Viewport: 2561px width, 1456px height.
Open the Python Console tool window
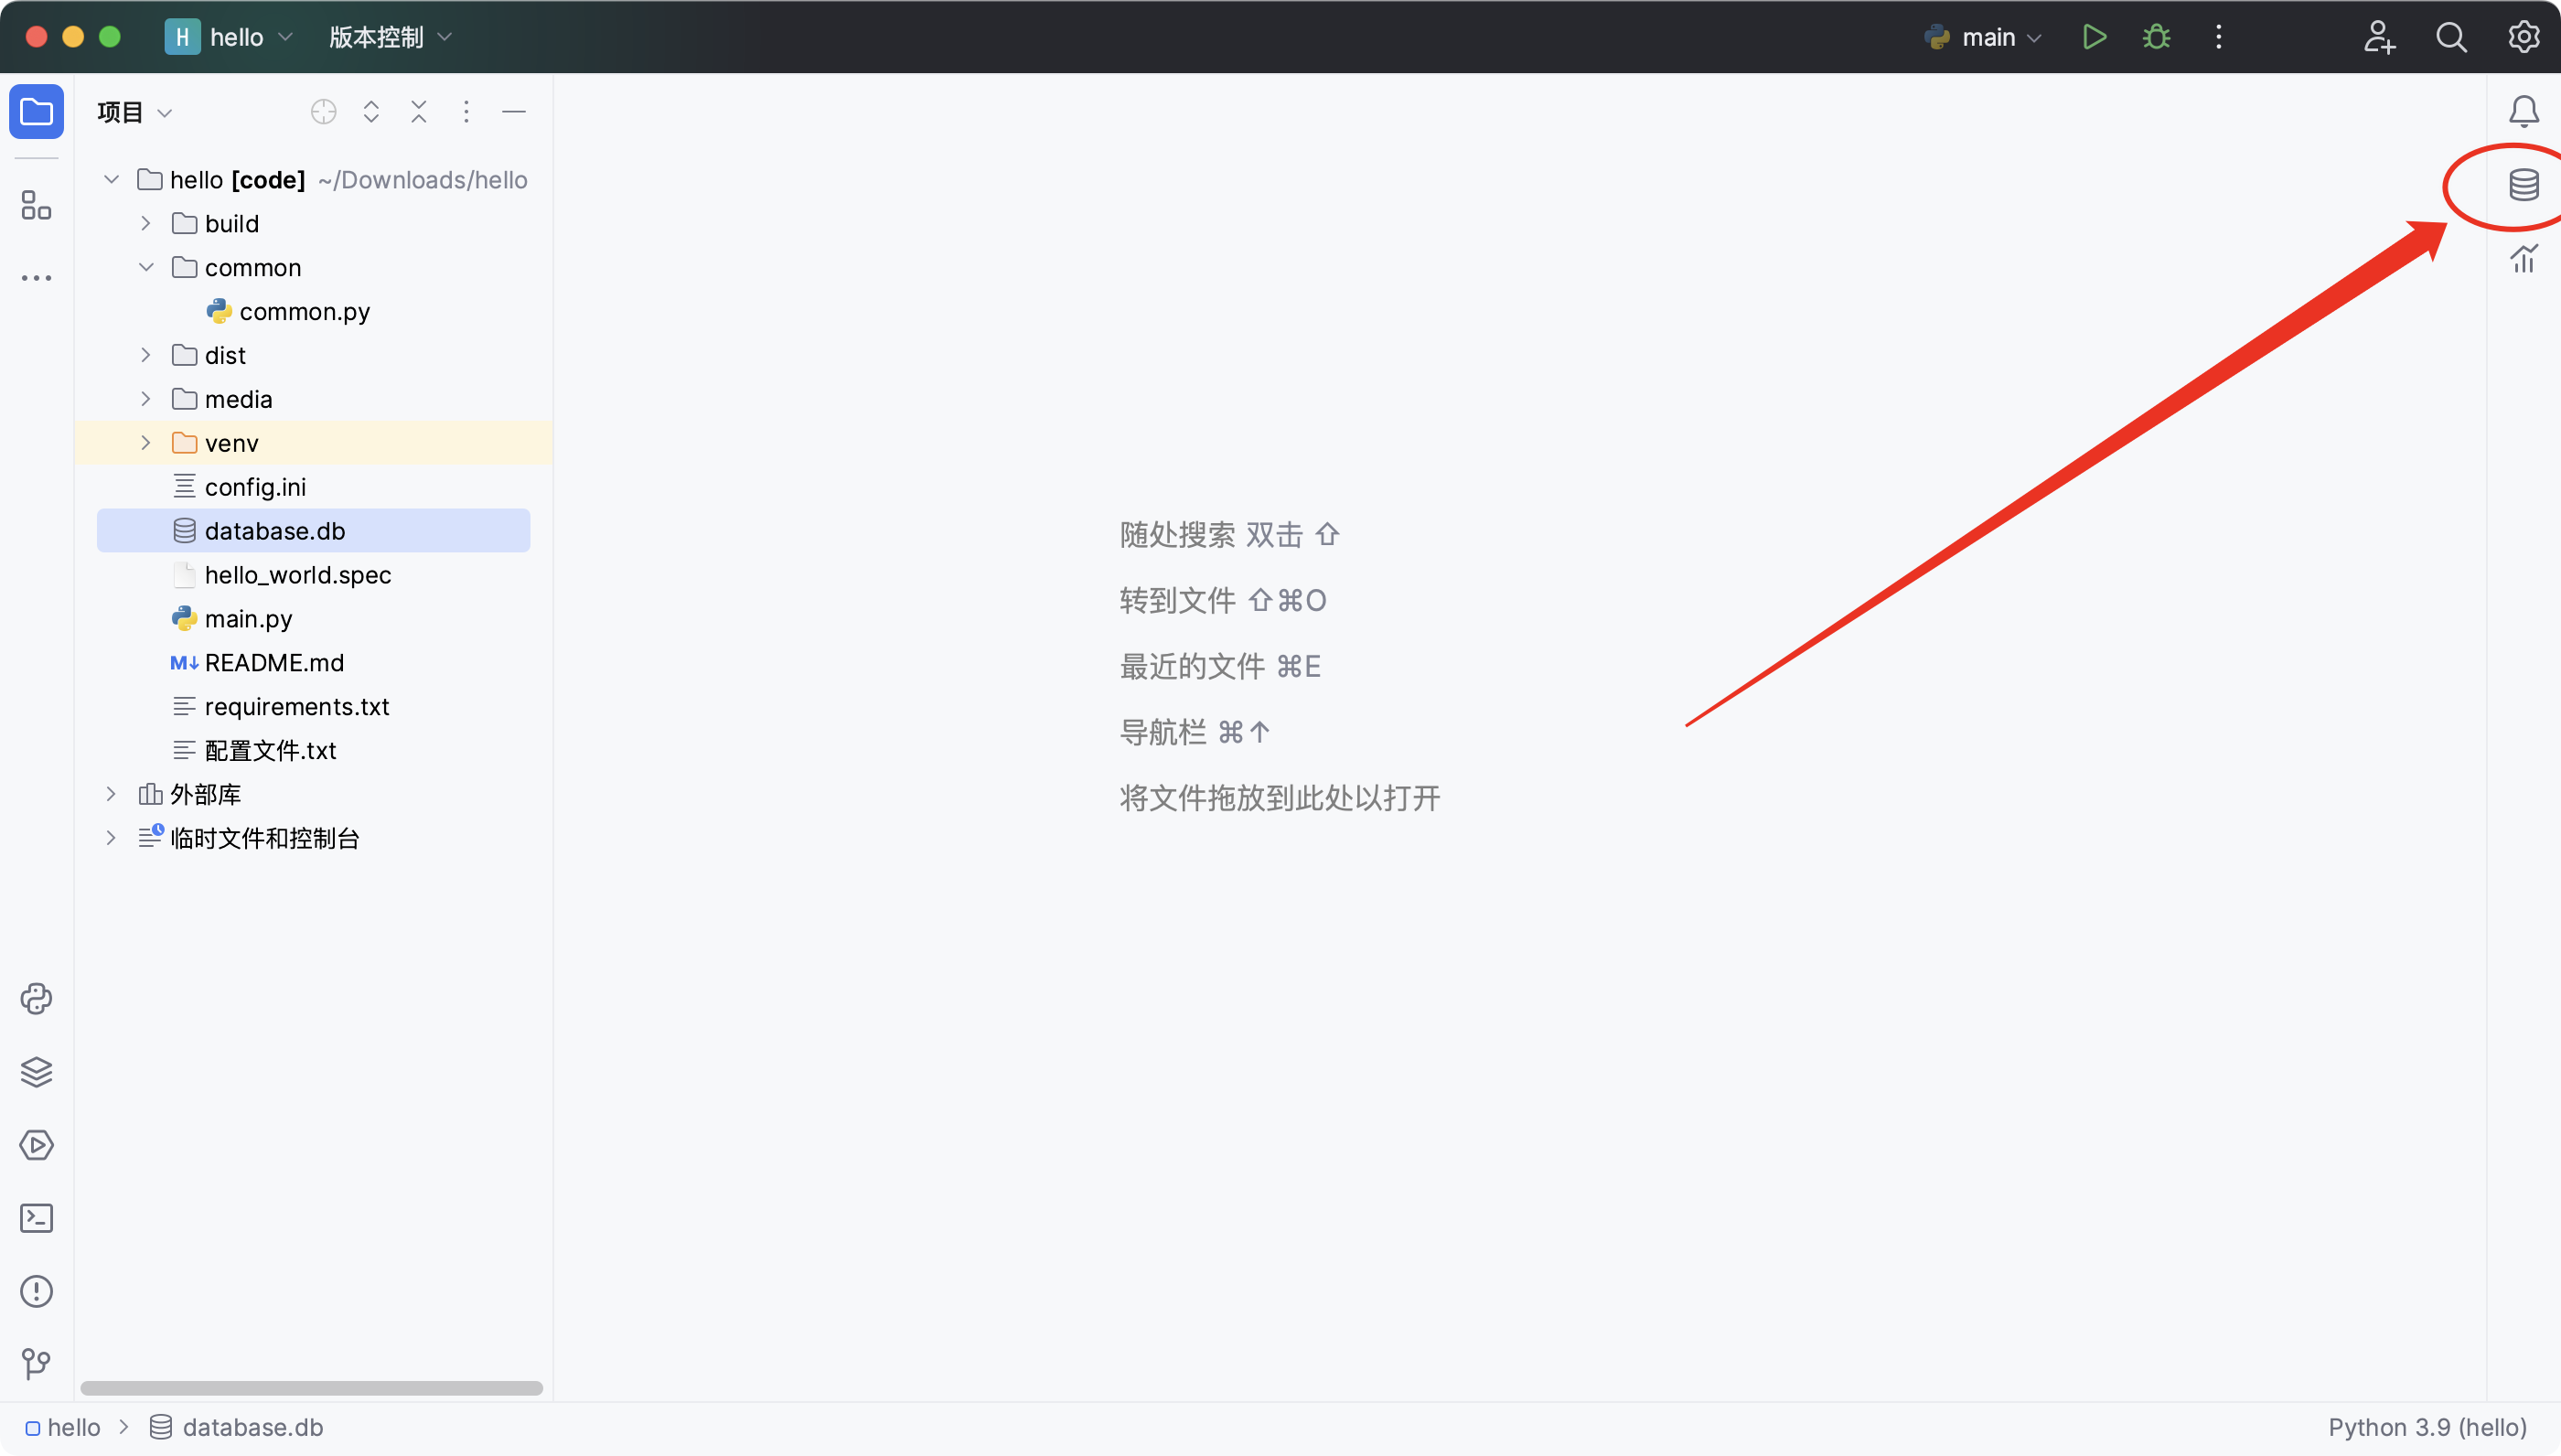pyautogui.click(x=36, y=999)
